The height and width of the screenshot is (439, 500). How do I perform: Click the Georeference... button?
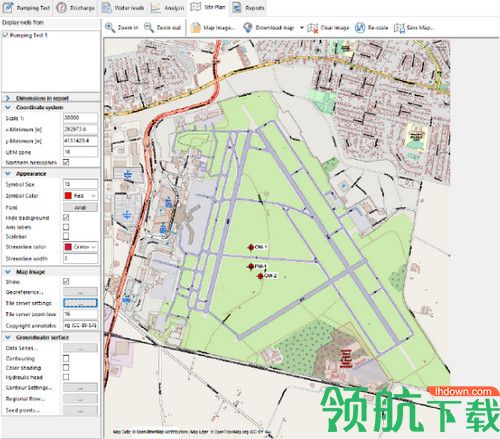point(80,292)
